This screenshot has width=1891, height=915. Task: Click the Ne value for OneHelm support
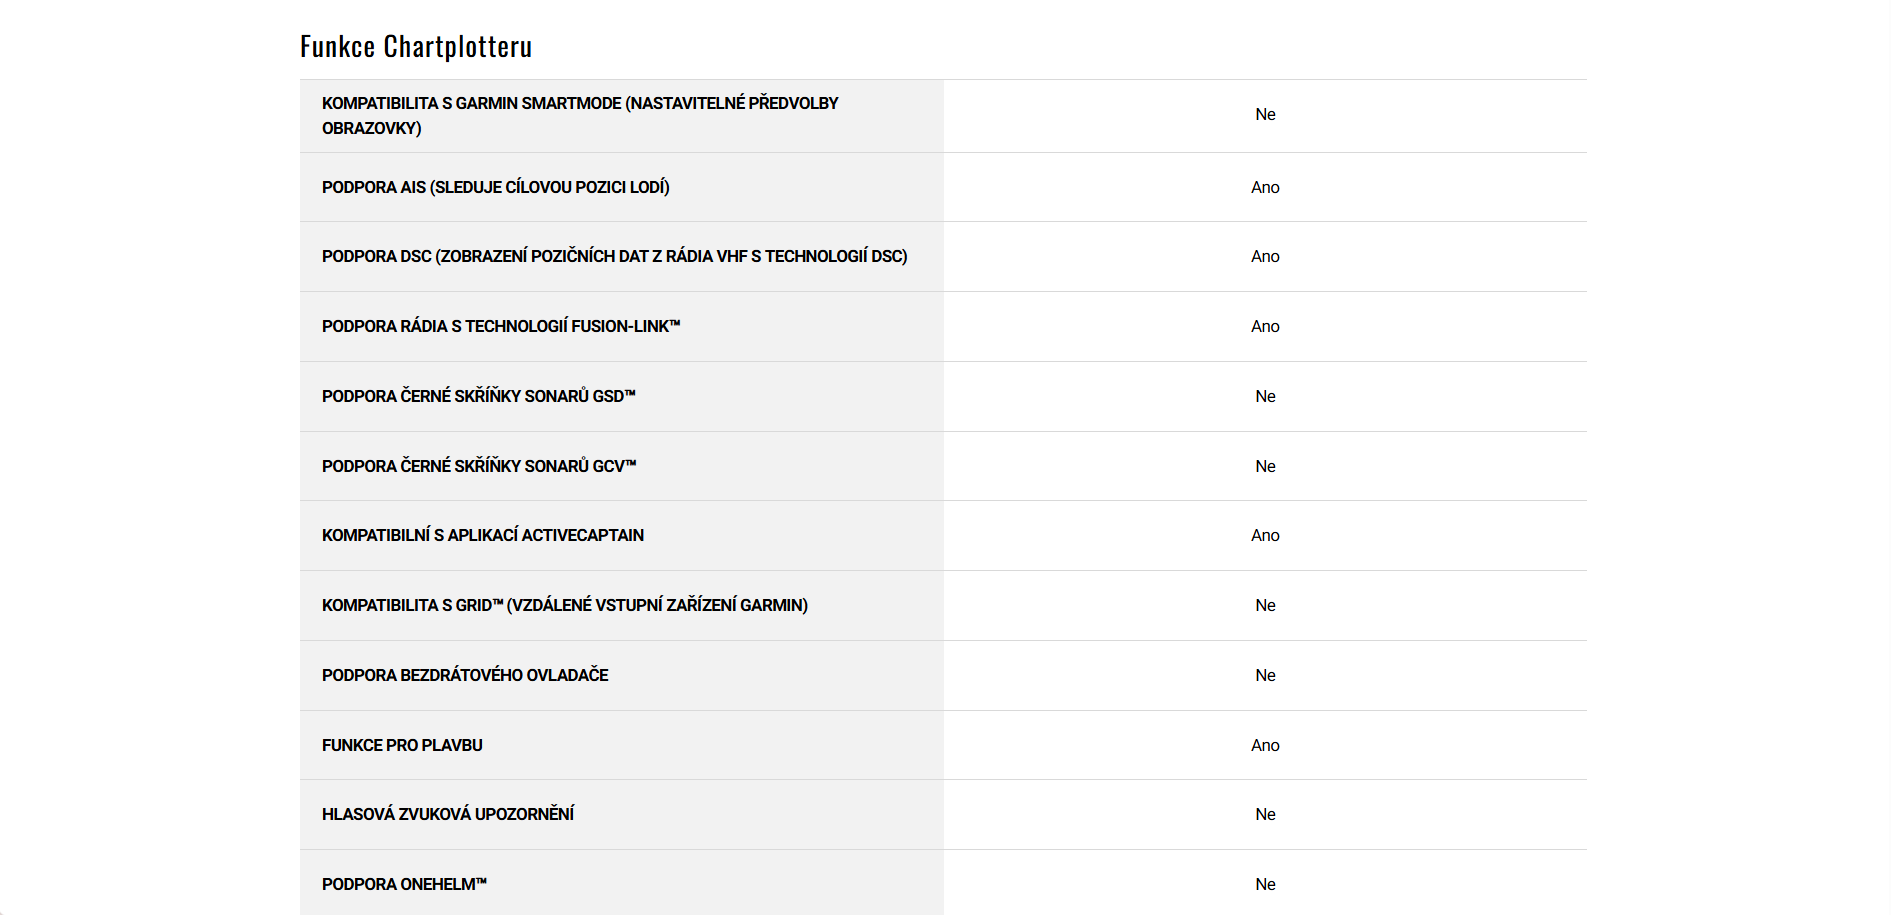(1265, 884)
